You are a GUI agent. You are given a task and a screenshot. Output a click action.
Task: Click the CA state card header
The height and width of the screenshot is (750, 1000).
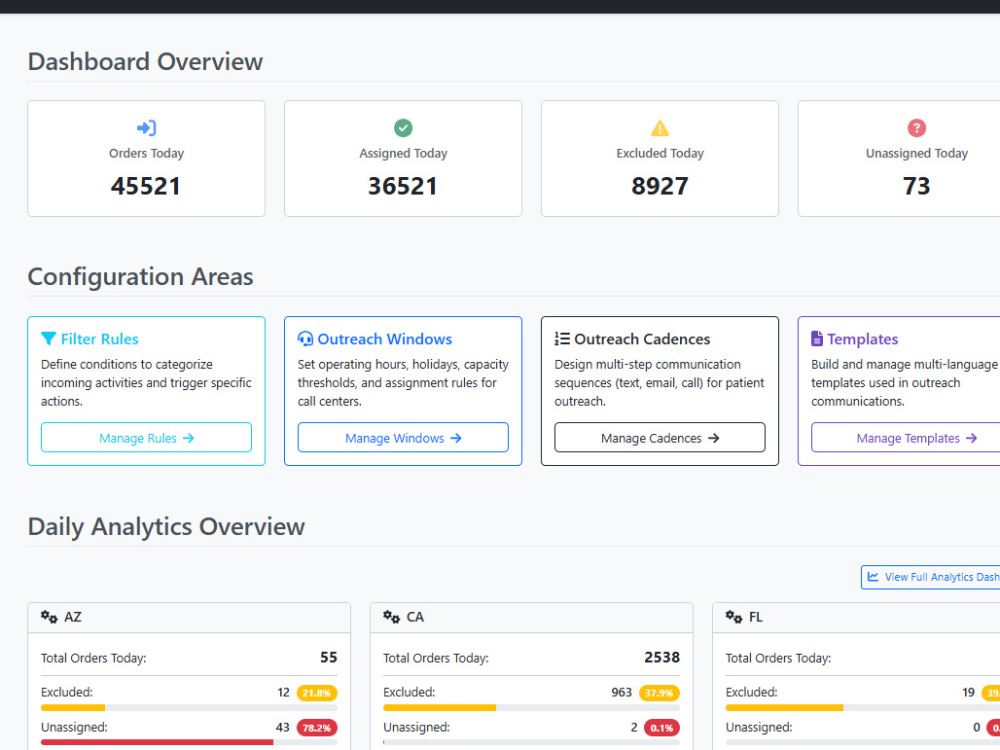[531, 617]
